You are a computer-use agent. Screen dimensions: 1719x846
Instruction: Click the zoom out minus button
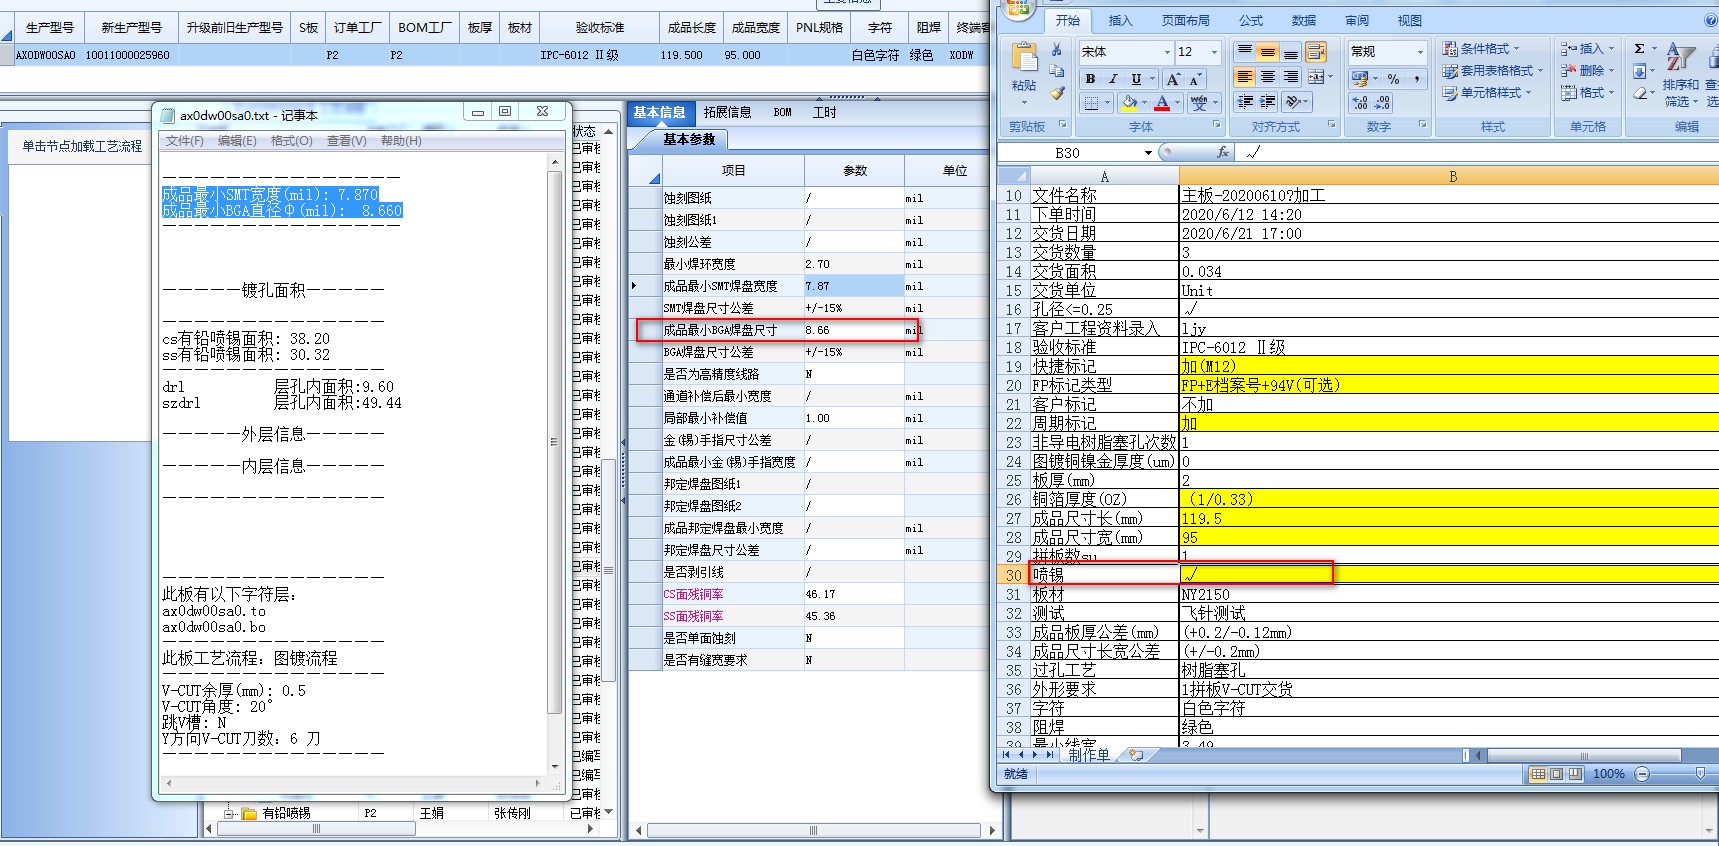[x=1641, y=774]
